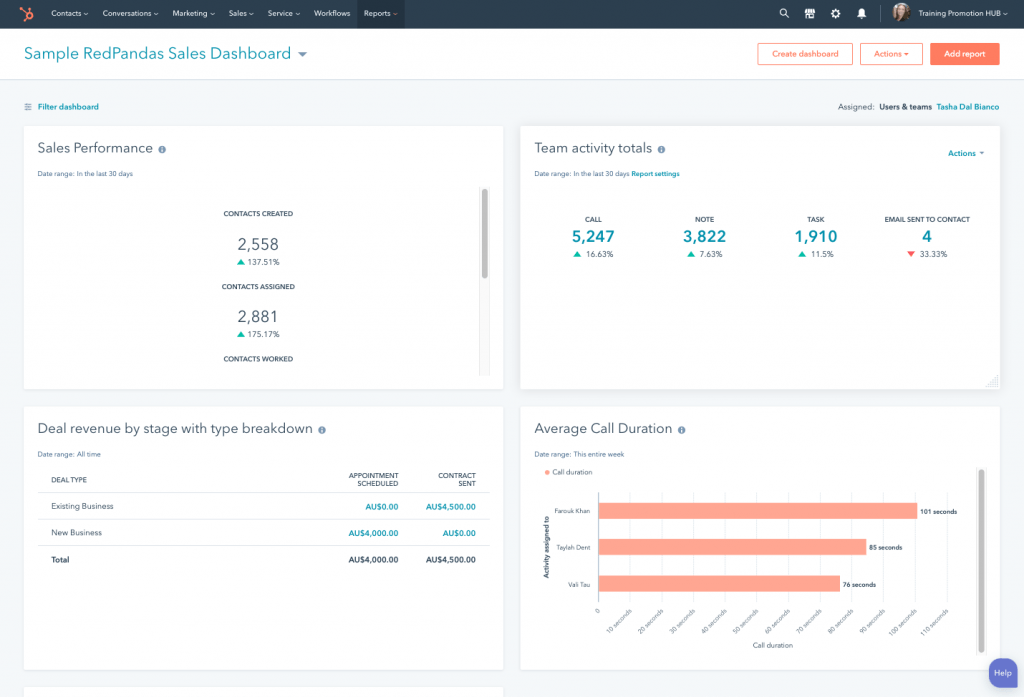Viewport: 1024px width, 697px height.
Task: Open Report settings for Team activity totals
Action: (x=655, y=173)
